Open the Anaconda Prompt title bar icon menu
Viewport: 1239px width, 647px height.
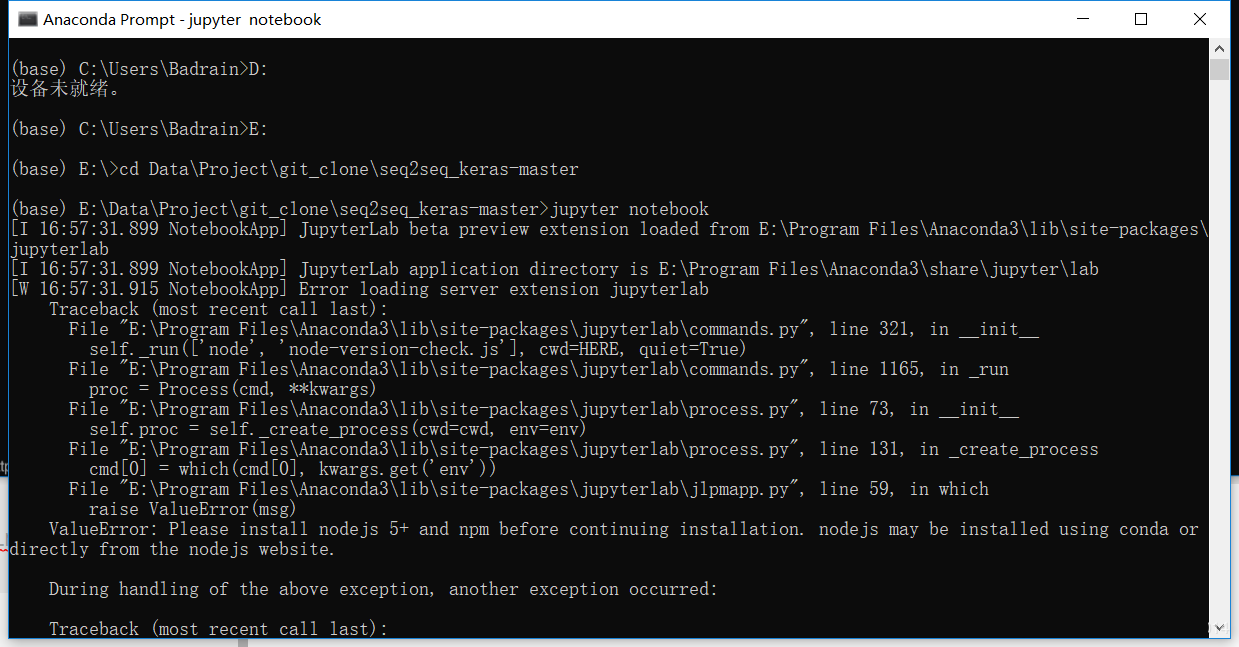28,19
